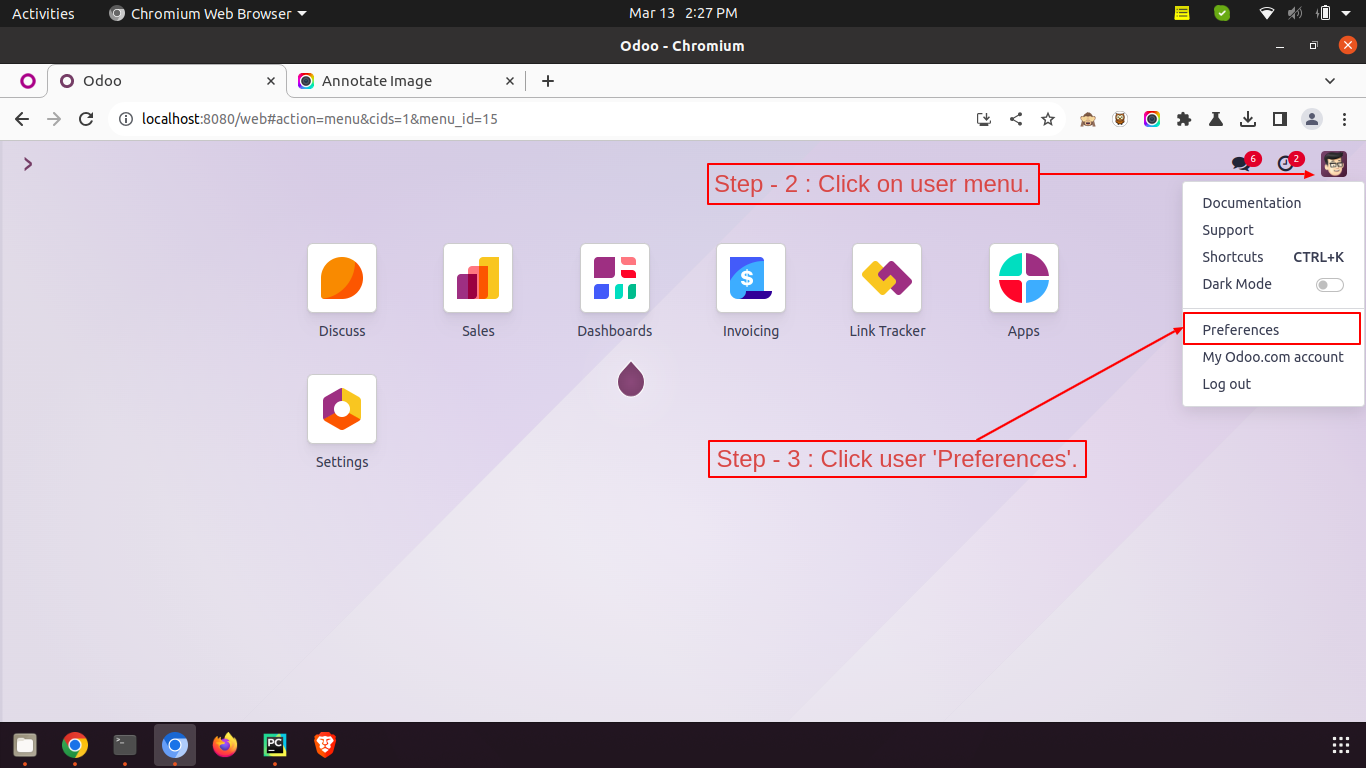Open the Dashboards app

(x=615, y=278)
